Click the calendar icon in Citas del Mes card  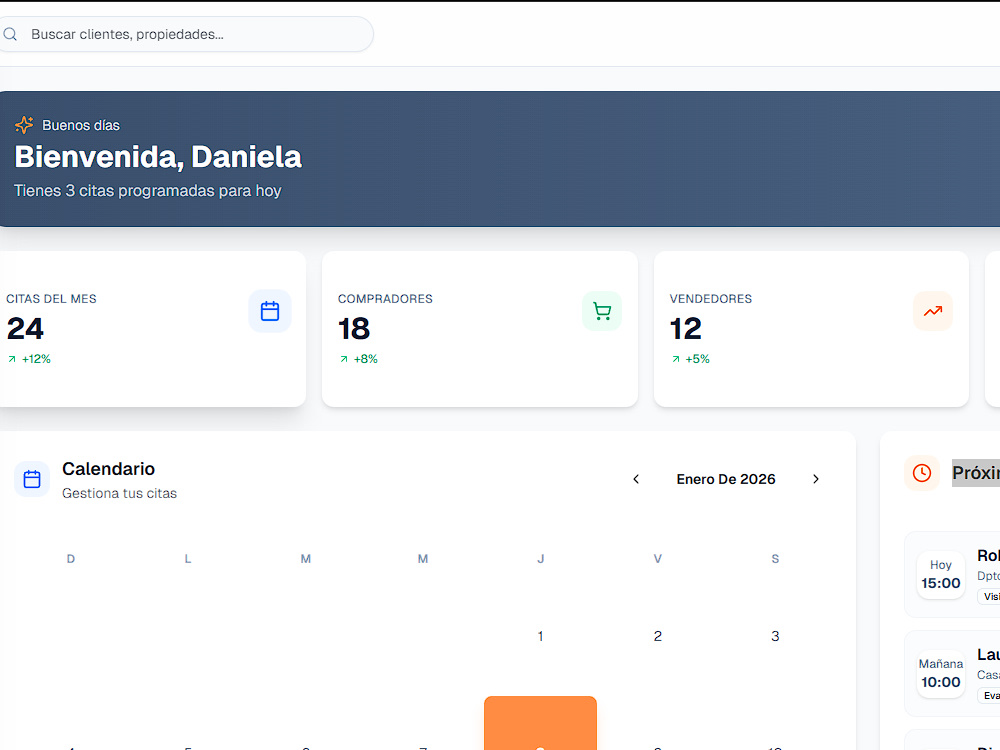tap(270, 311)
